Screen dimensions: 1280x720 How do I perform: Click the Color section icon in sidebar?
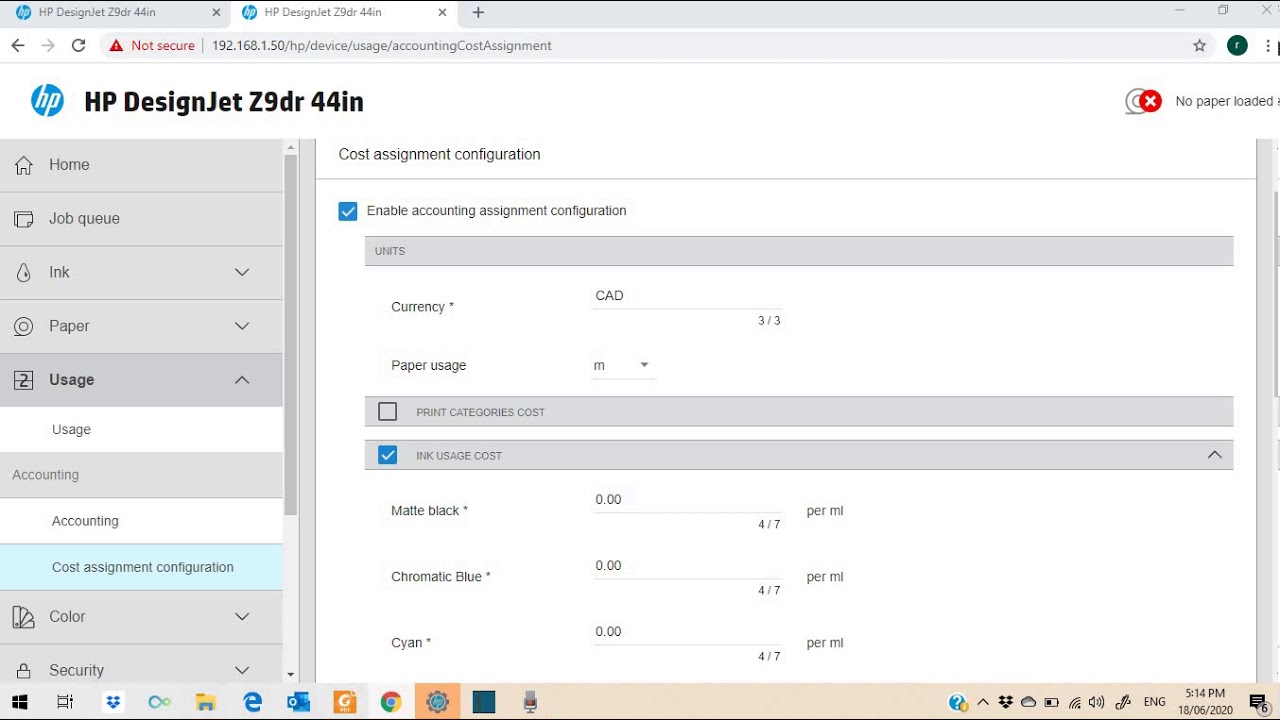tap(23, 617)
